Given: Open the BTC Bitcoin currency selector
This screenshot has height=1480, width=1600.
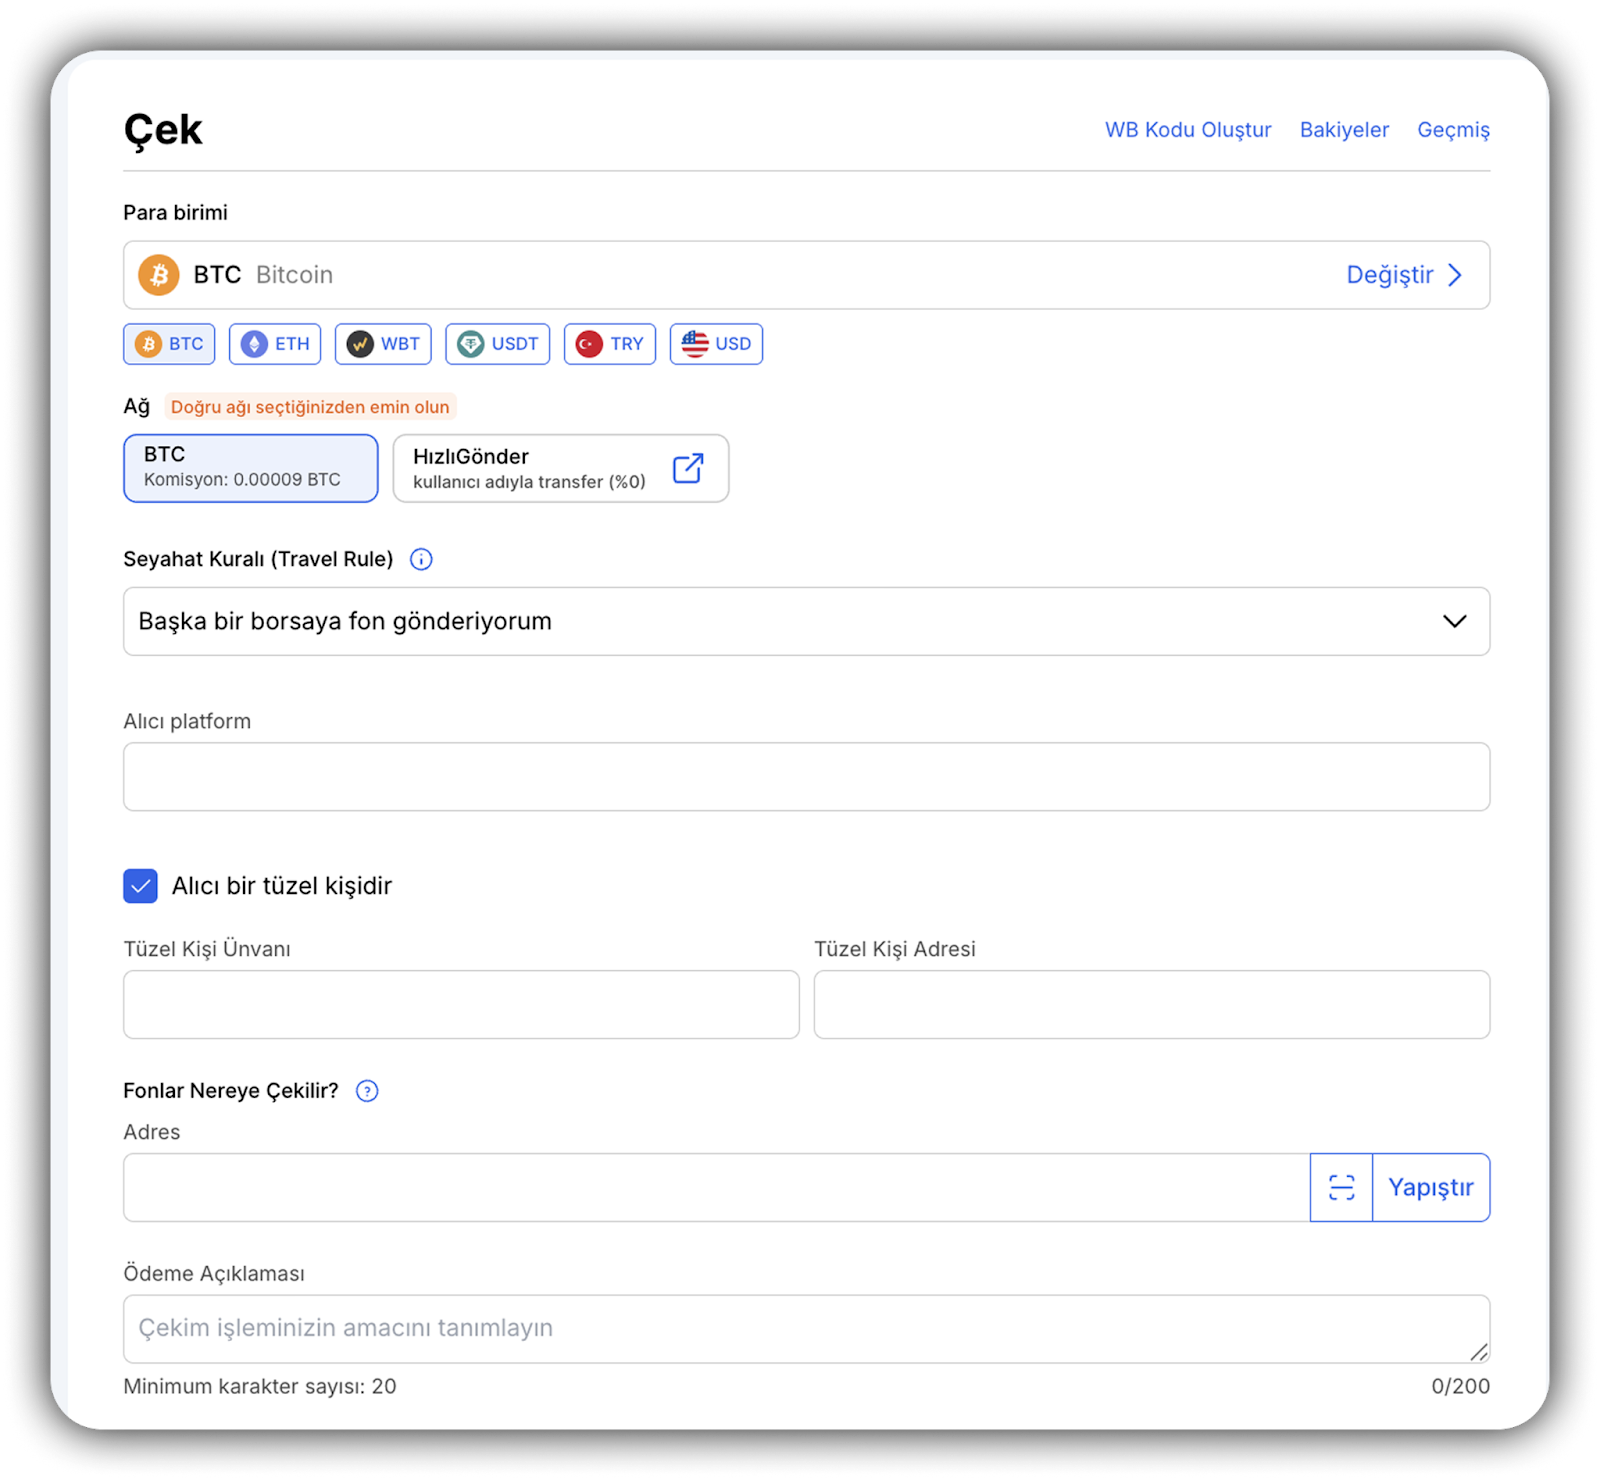Looking at the screenshot, I should tap(700, 275).
